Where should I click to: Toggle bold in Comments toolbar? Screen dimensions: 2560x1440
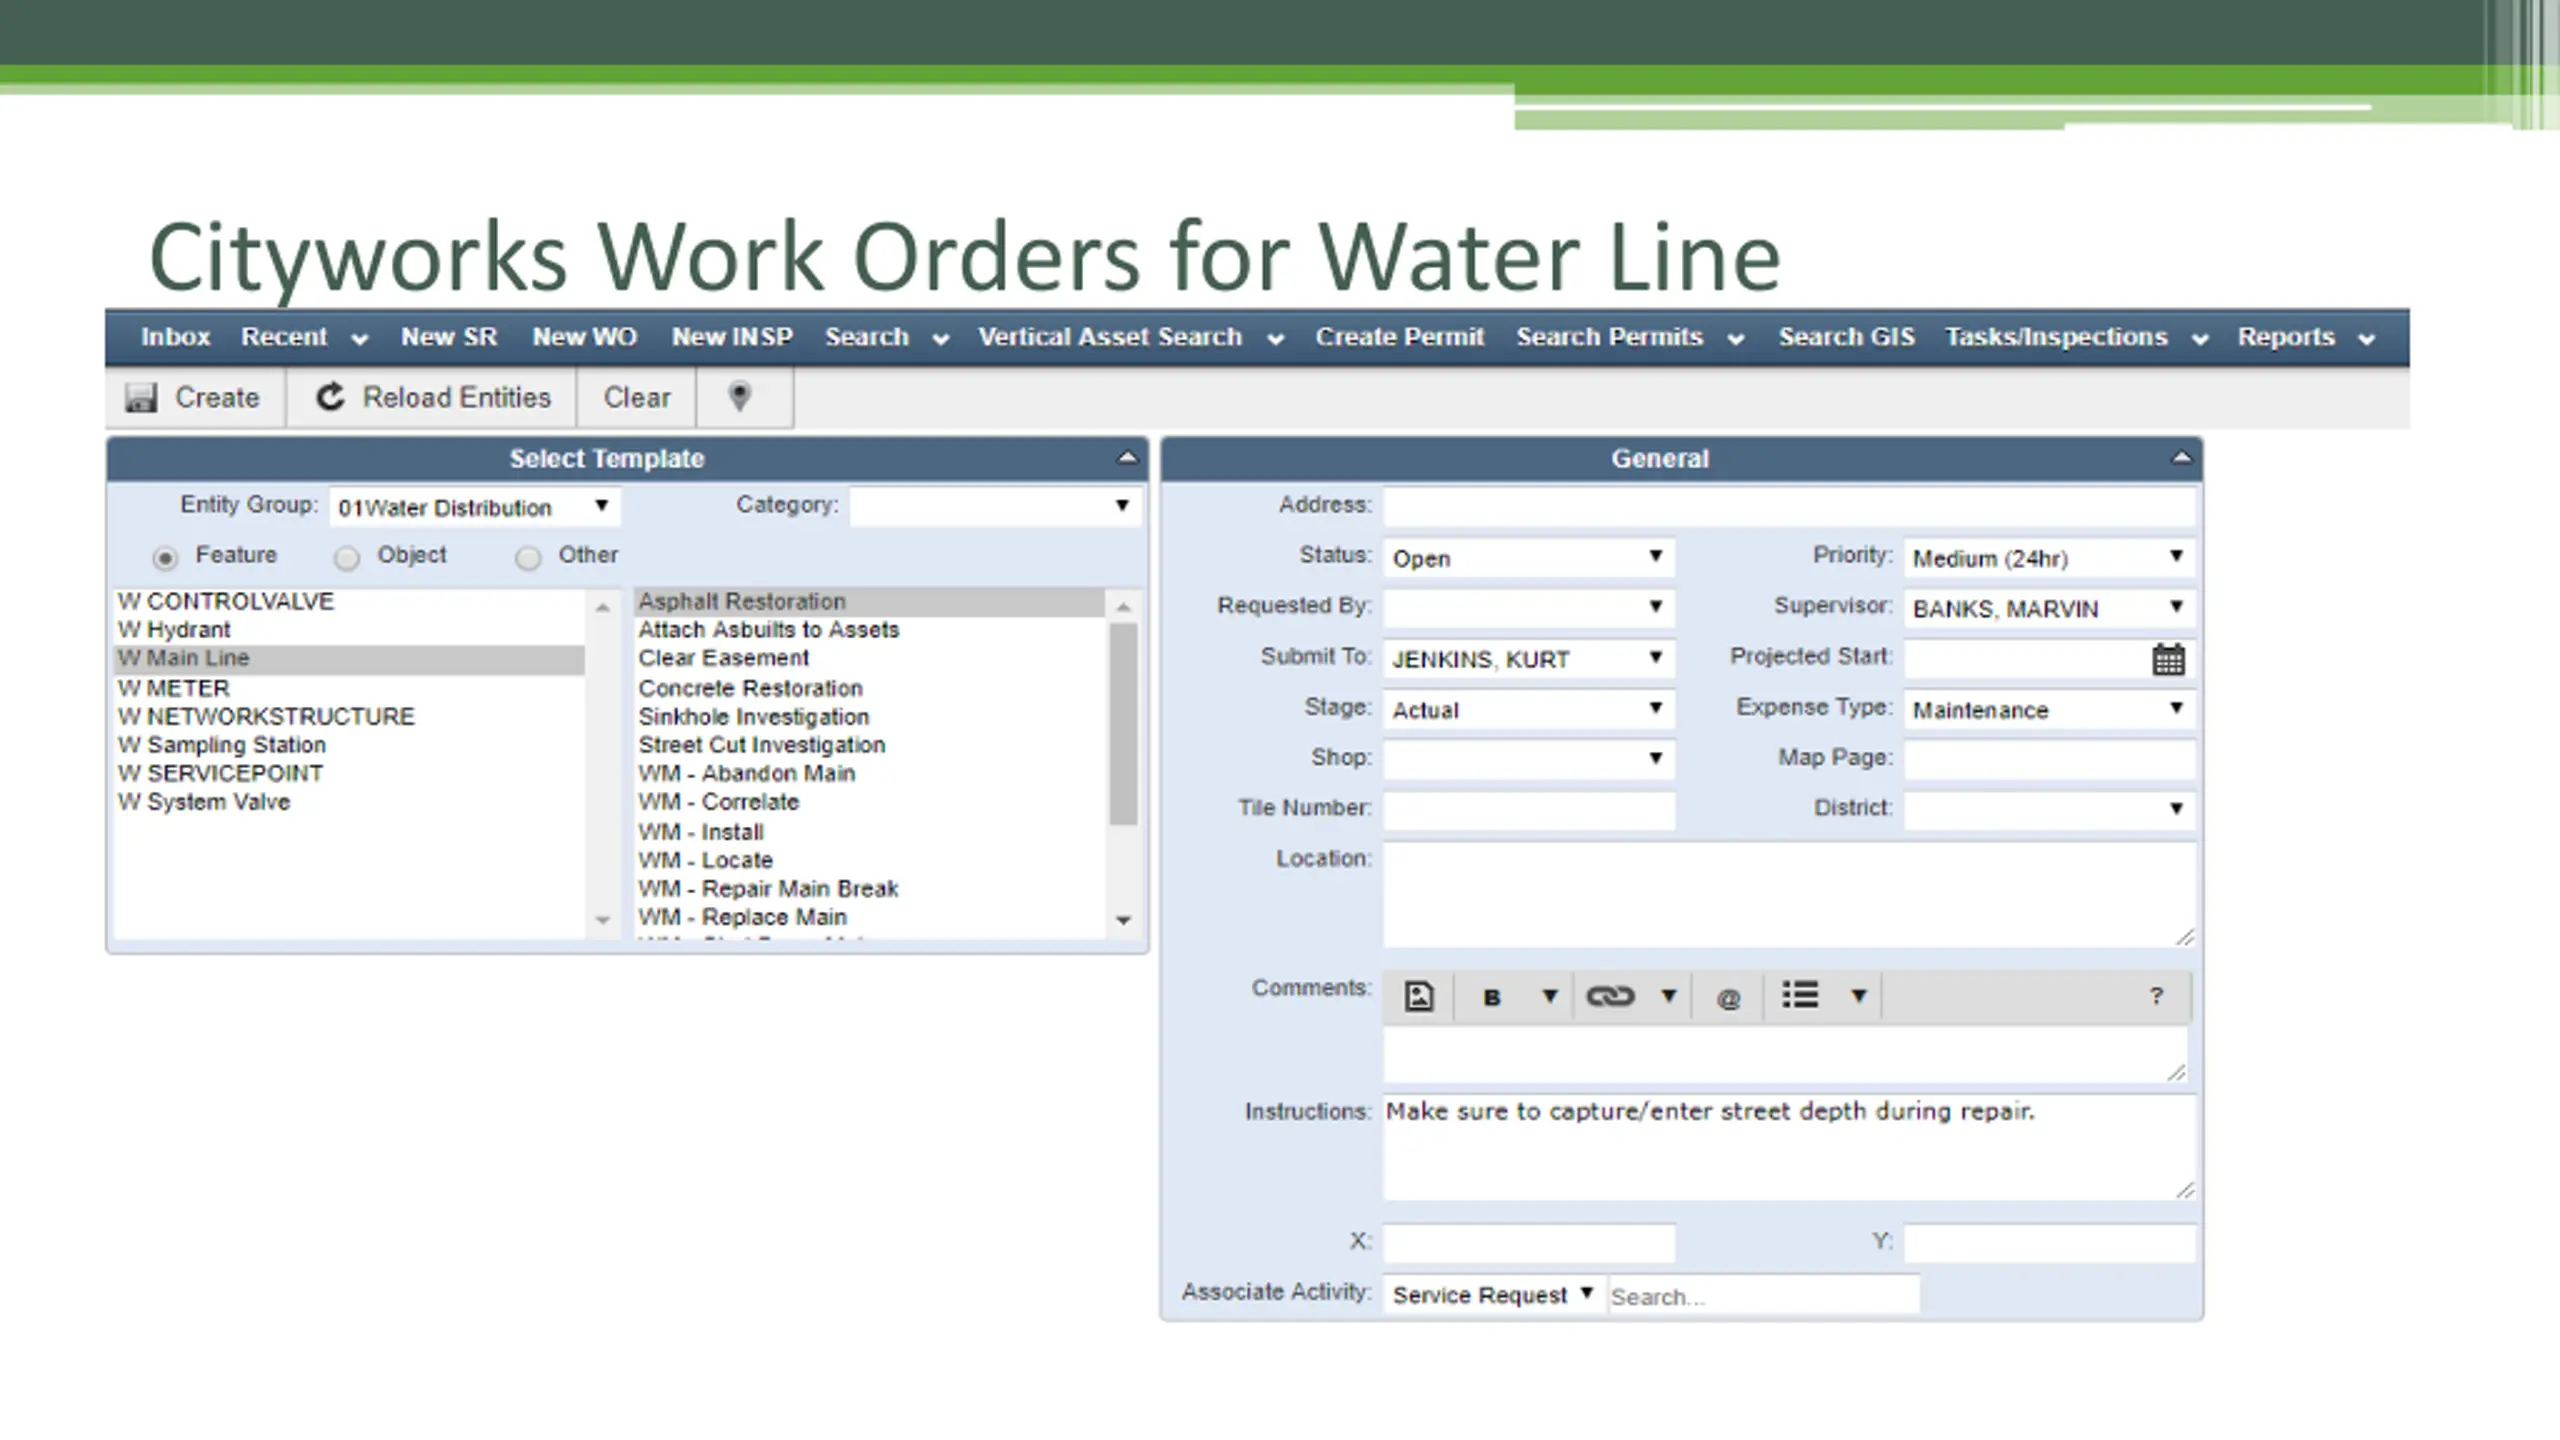coord(1492,997)
